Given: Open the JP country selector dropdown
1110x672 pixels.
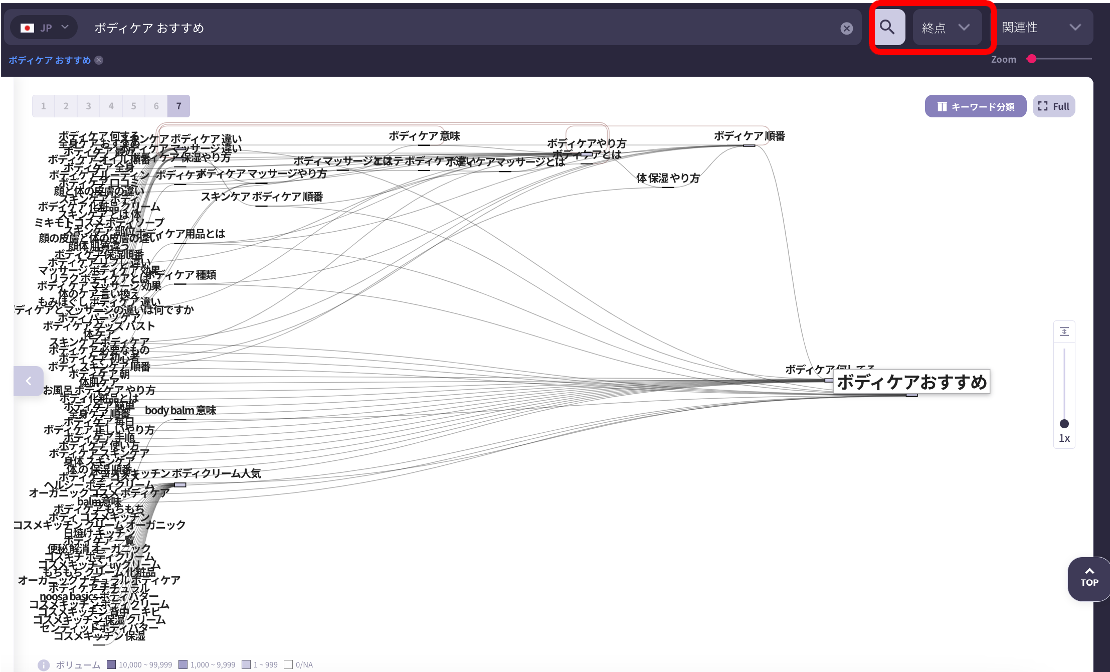Looking at the screenshot, I should [x=43, y=28].
